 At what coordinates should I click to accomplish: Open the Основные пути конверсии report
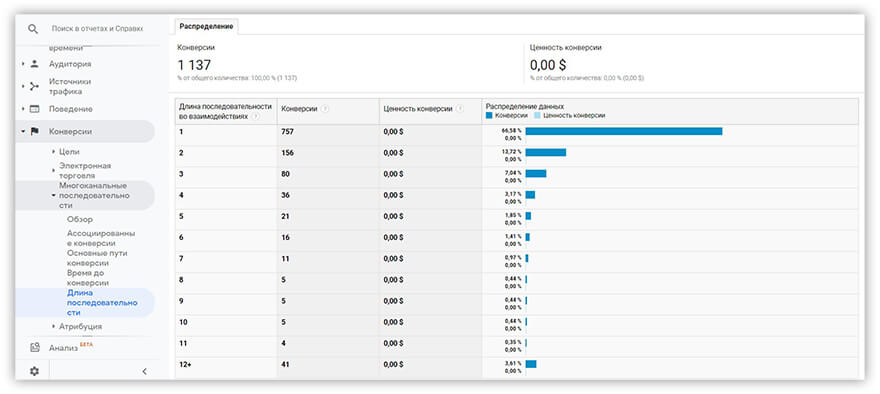(x=97, y=258)
